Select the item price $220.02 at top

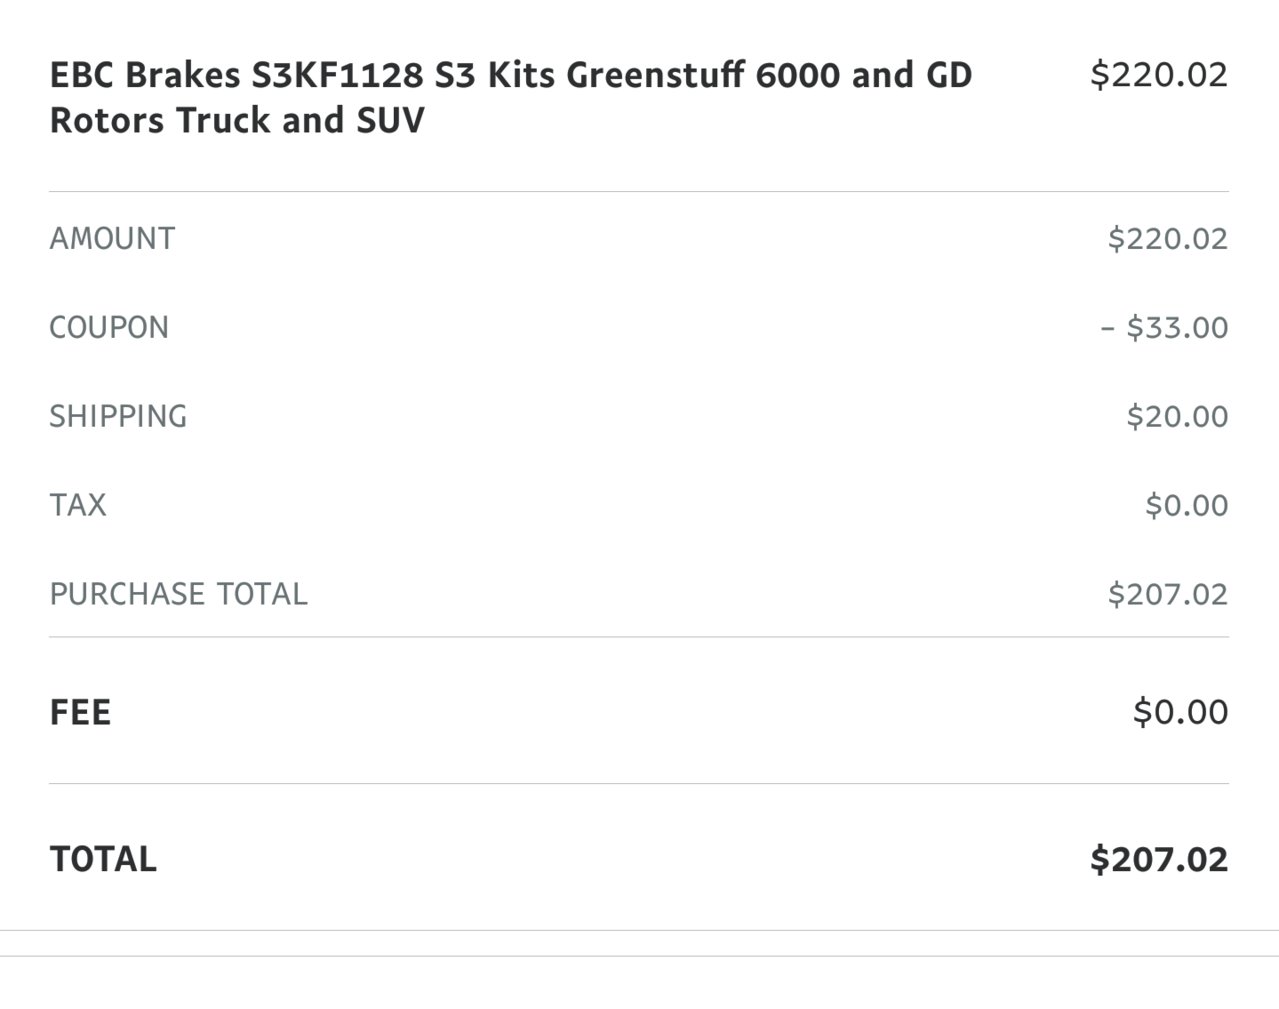[1158, 75]
